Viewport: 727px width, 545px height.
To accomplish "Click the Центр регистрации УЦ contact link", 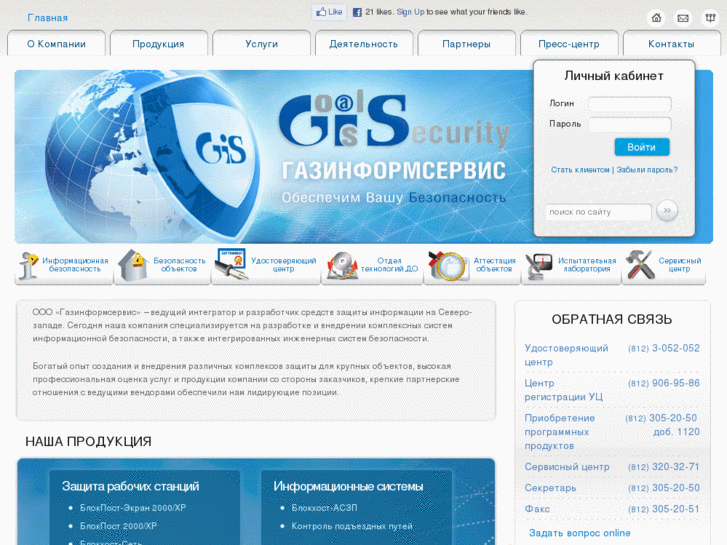I will 563,390.
